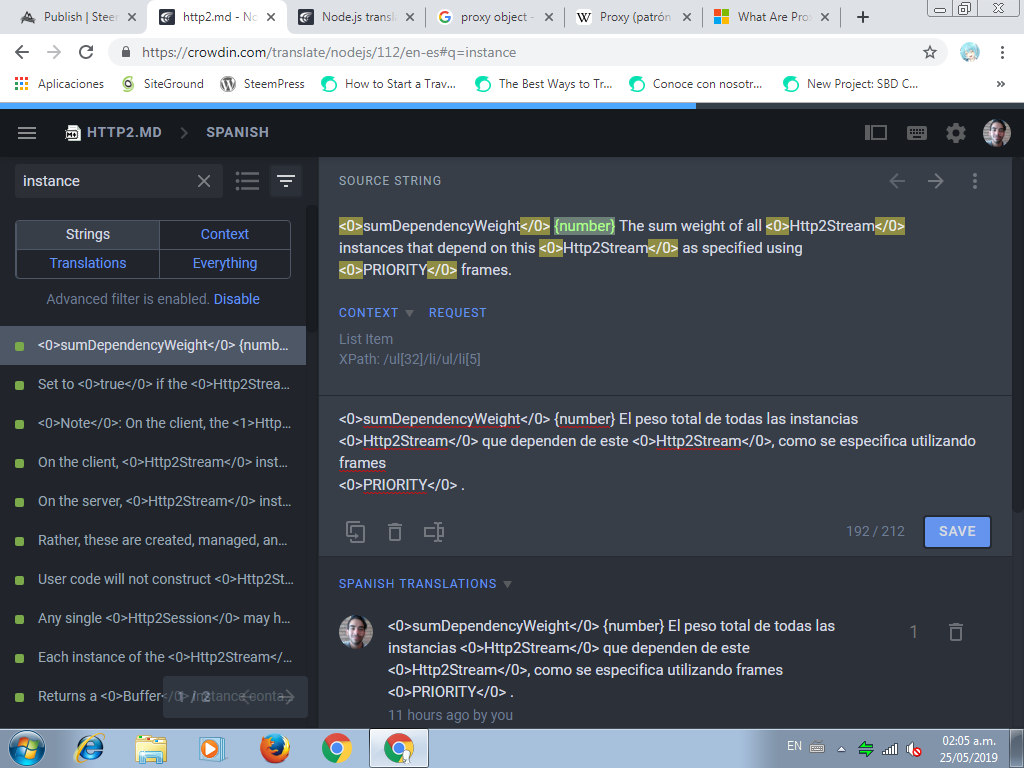1024x768 pixels.
Task: Click the SPANISH breadcrumb item
Action: [237, 132]
